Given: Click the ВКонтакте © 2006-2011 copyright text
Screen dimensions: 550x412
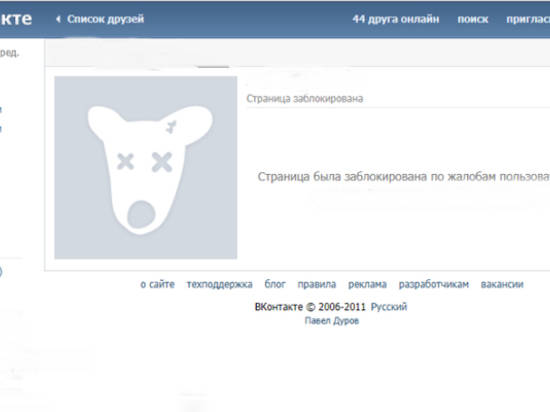Looking at the screenshot, I should pyautogui.click(x=310, y=307).
